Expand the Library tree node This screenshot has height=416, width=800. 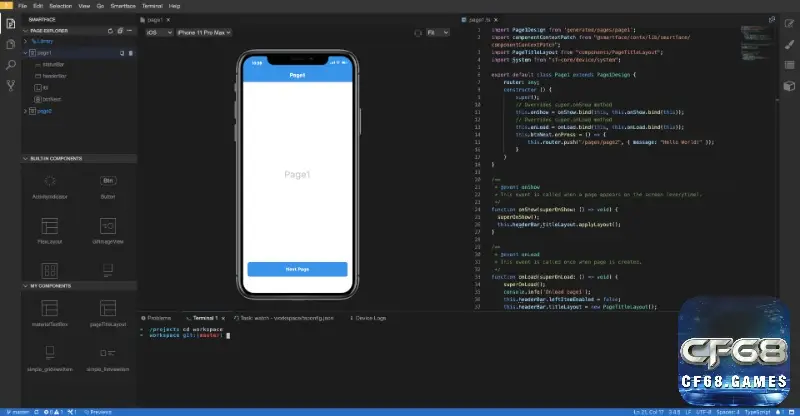26,41
